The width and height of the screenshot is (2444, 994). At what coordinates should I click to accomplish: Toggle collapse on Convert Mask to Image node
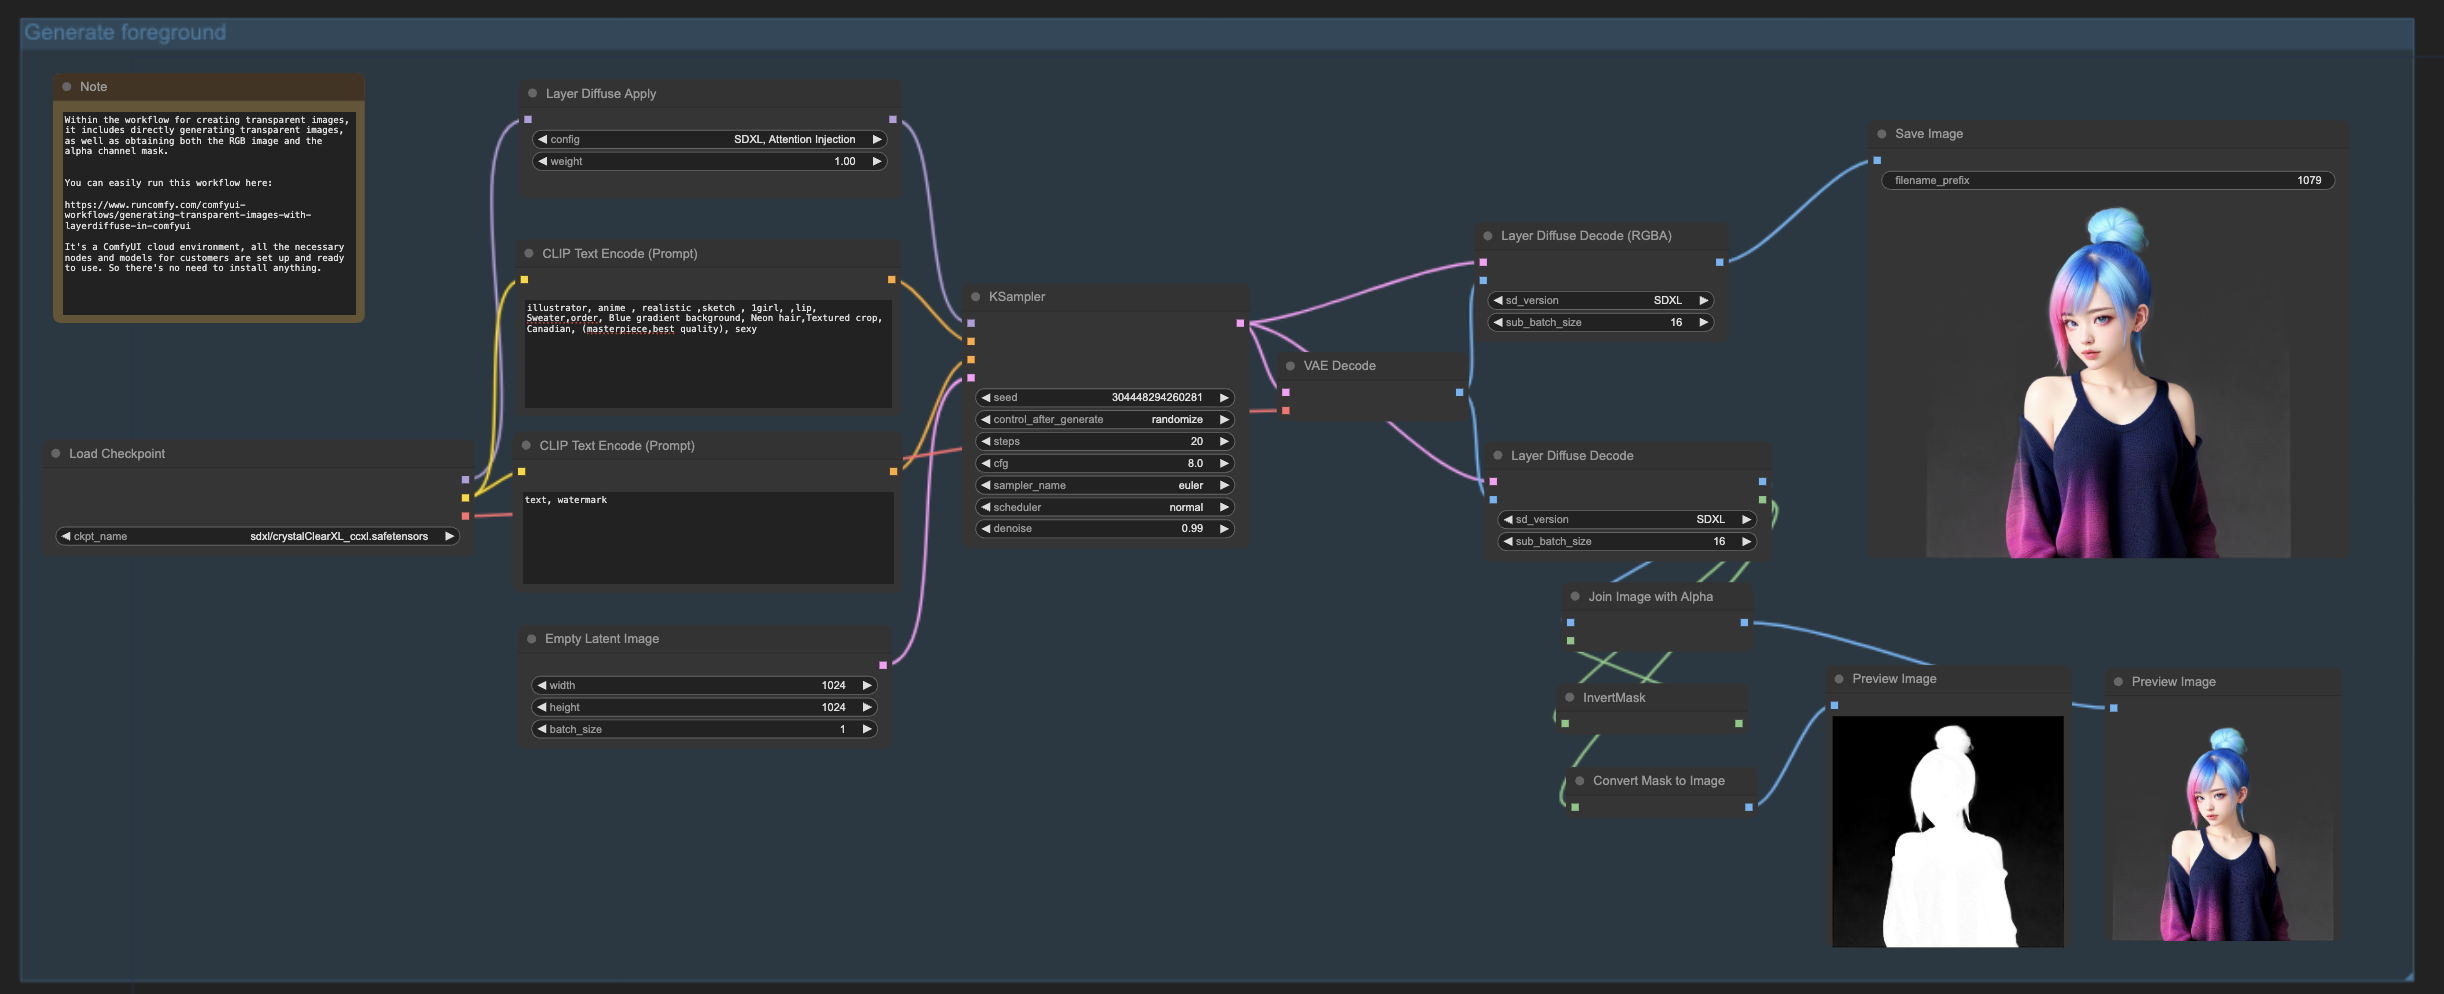click(1580, 781)
